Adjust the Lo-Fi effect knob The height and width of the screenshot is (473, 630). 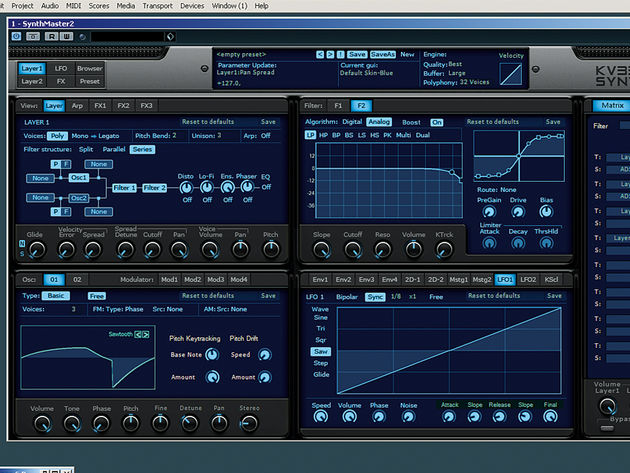tap(207, 187)
